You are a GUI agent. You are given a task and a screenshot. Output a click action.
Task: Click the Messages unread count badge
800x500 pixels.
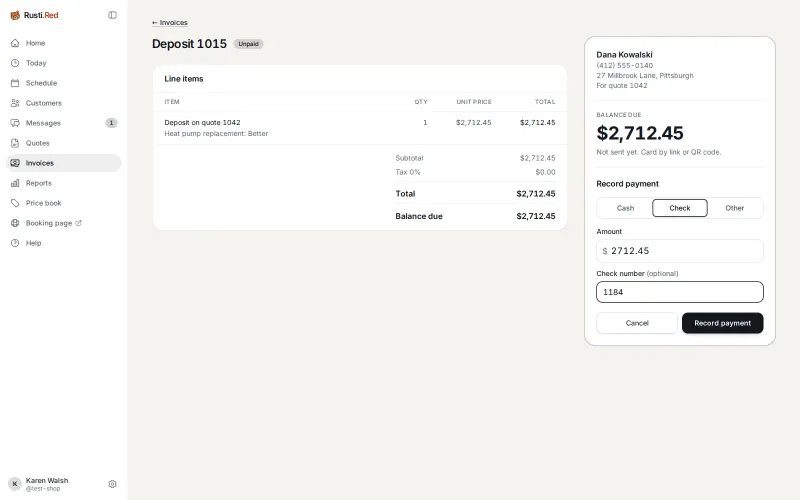pyautogui.click(x=111, y=123)
